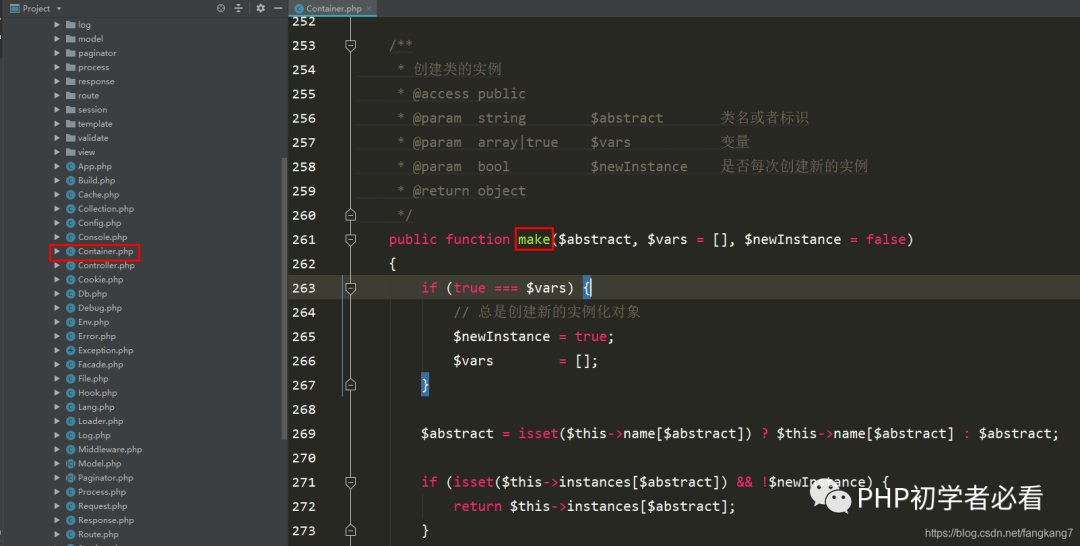Screen dimensions: 1080x546
Task: Click the fold end marker at line 260
Action: 351,215
